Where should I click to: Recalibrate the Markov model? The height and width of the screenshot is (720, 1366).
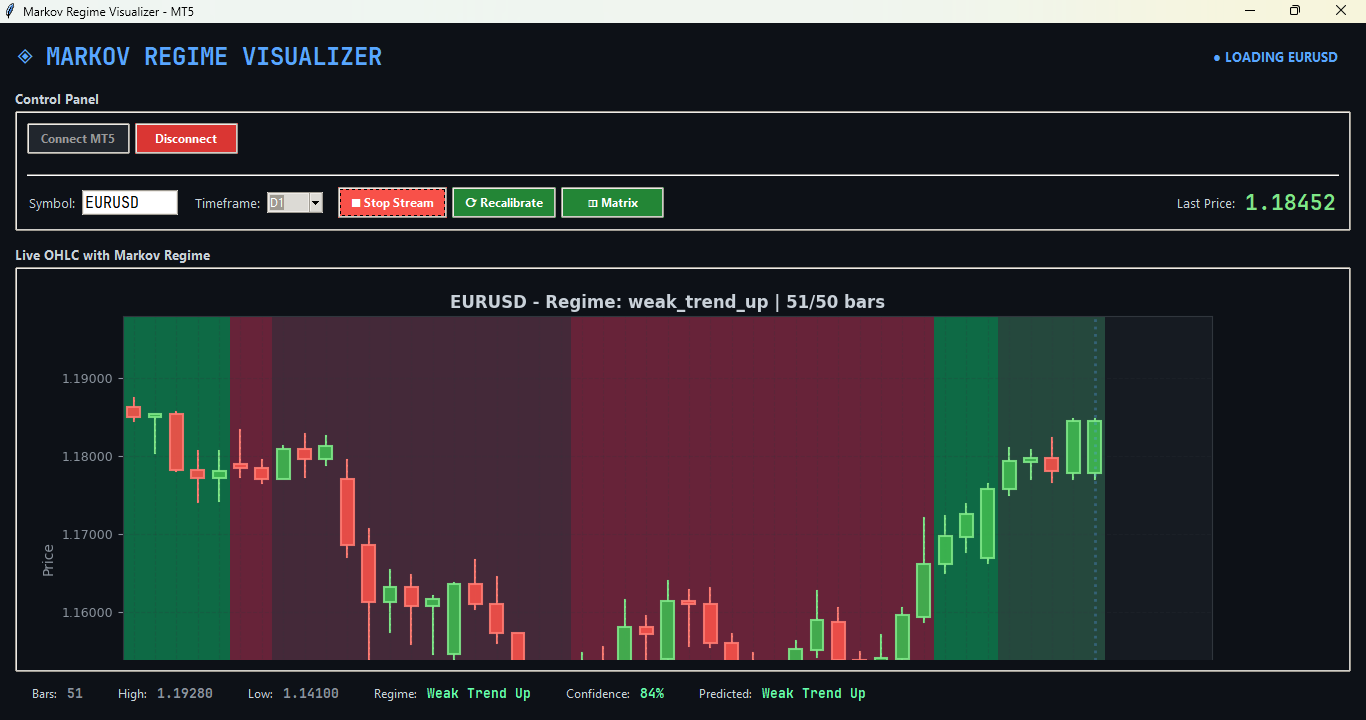tap(504, 202)
